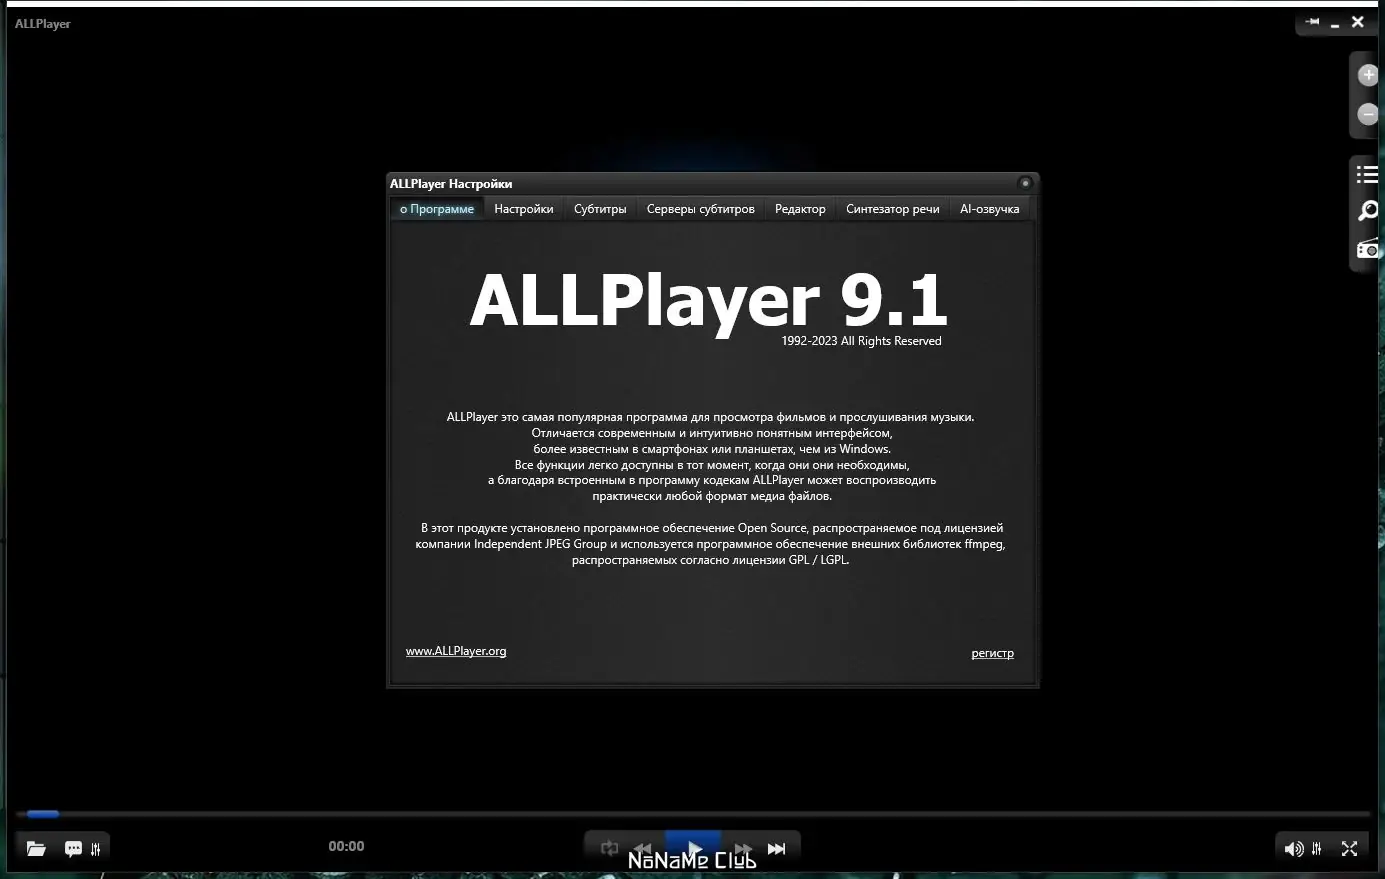Switch to the Настройки tab
This screenshot has width=1385, height=879.
click(524, 209)
